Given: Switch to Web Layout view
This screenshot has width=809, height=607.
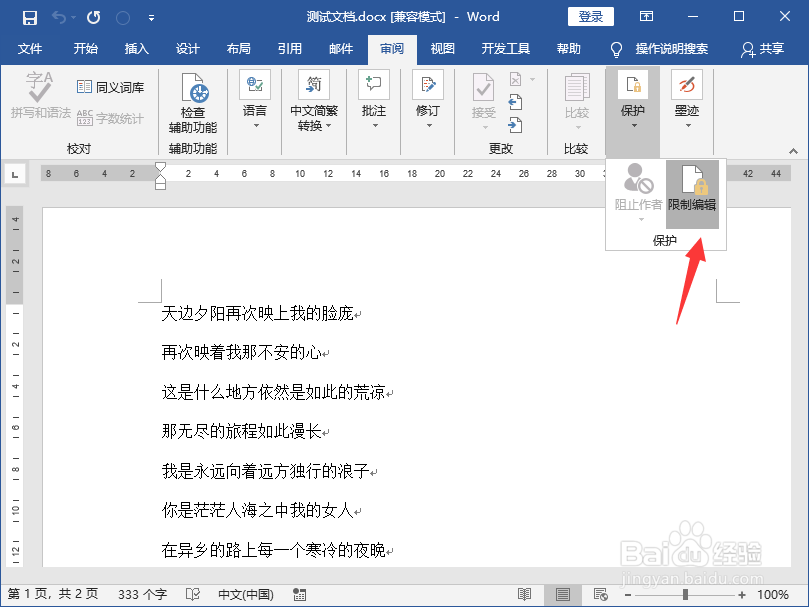Looking at the screenshot, I should point(600,595).
